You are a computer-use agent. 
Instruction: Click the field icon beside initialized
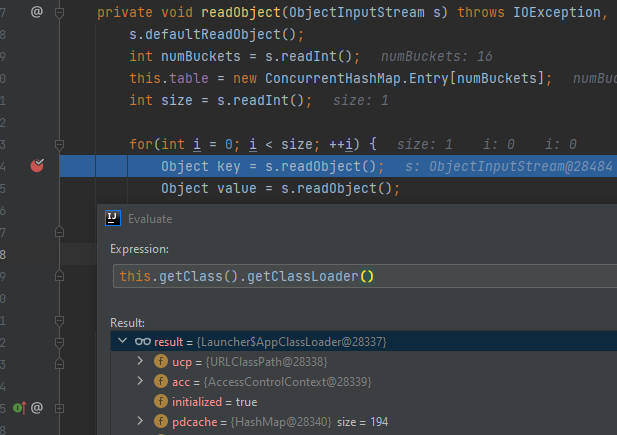pos(161,402)
